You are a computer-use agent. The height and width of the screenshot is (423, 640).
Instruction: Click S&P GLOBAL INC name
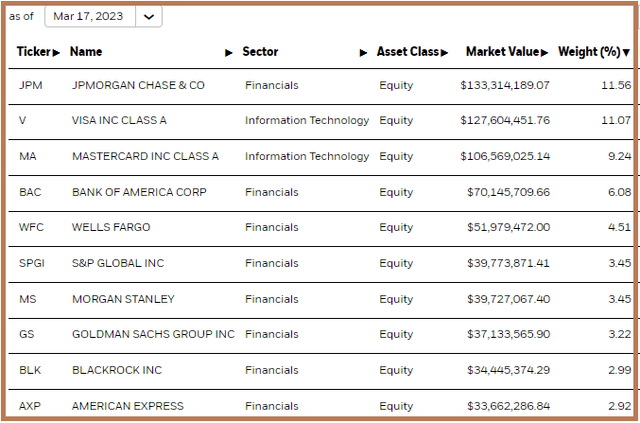point(118,263)
